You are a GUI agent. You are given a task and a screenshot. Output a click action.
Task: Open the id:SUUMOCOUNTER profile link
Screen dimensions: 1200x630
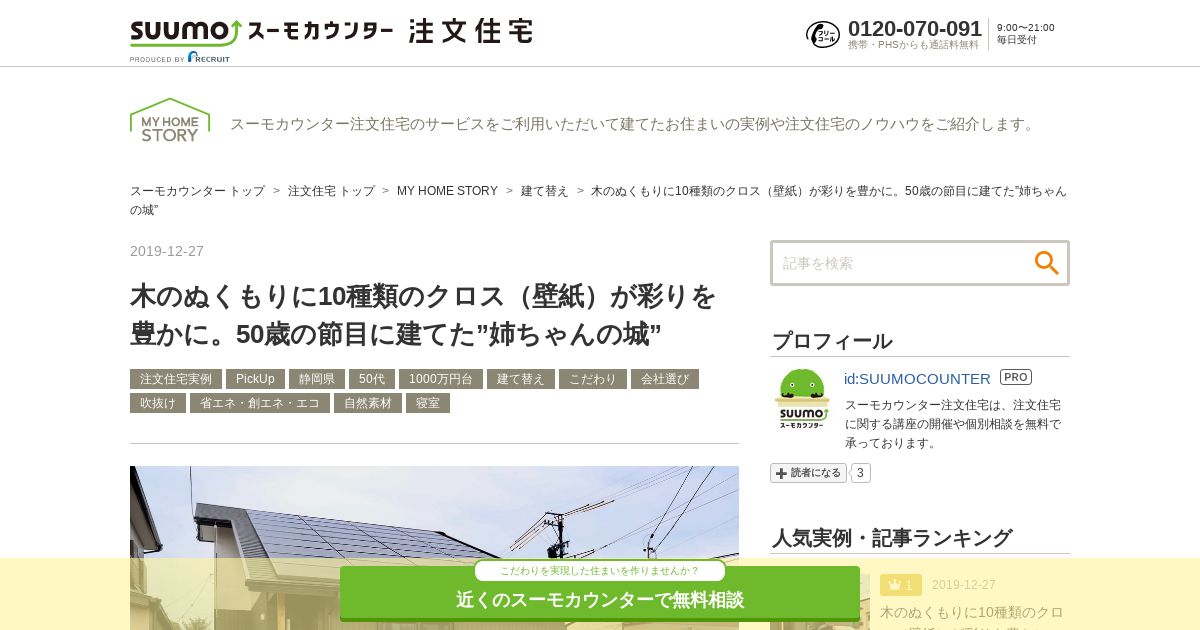(x=917, y=378)
